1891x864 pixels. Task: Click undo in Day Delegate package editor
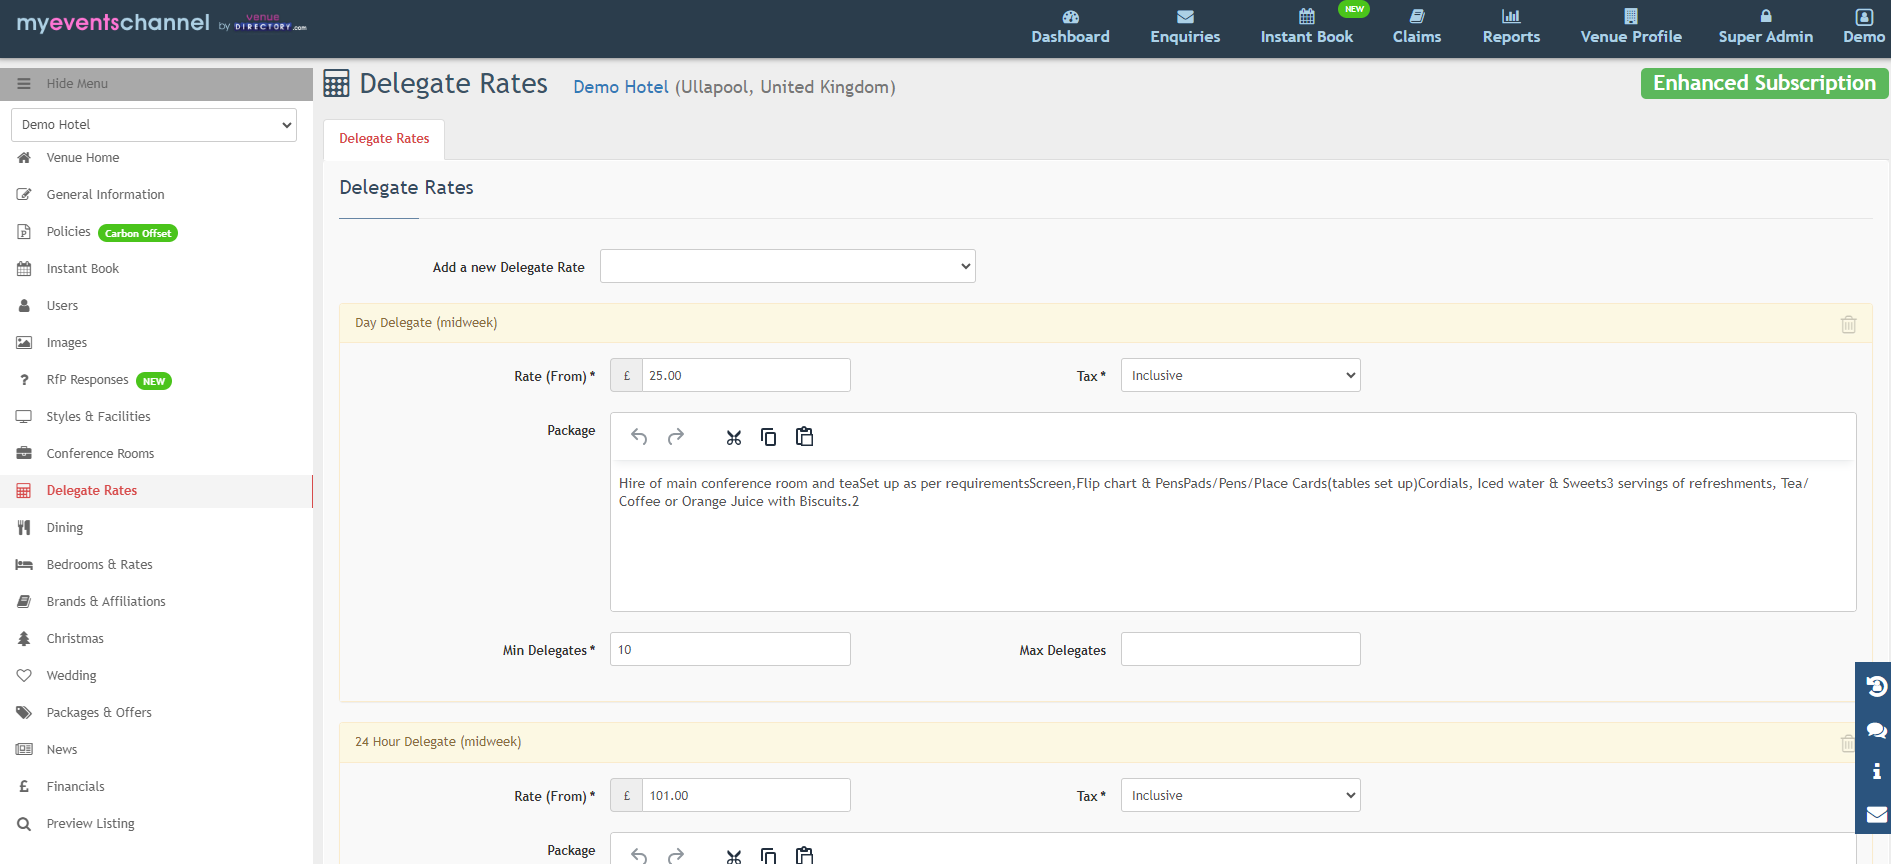tap(639, 437)
